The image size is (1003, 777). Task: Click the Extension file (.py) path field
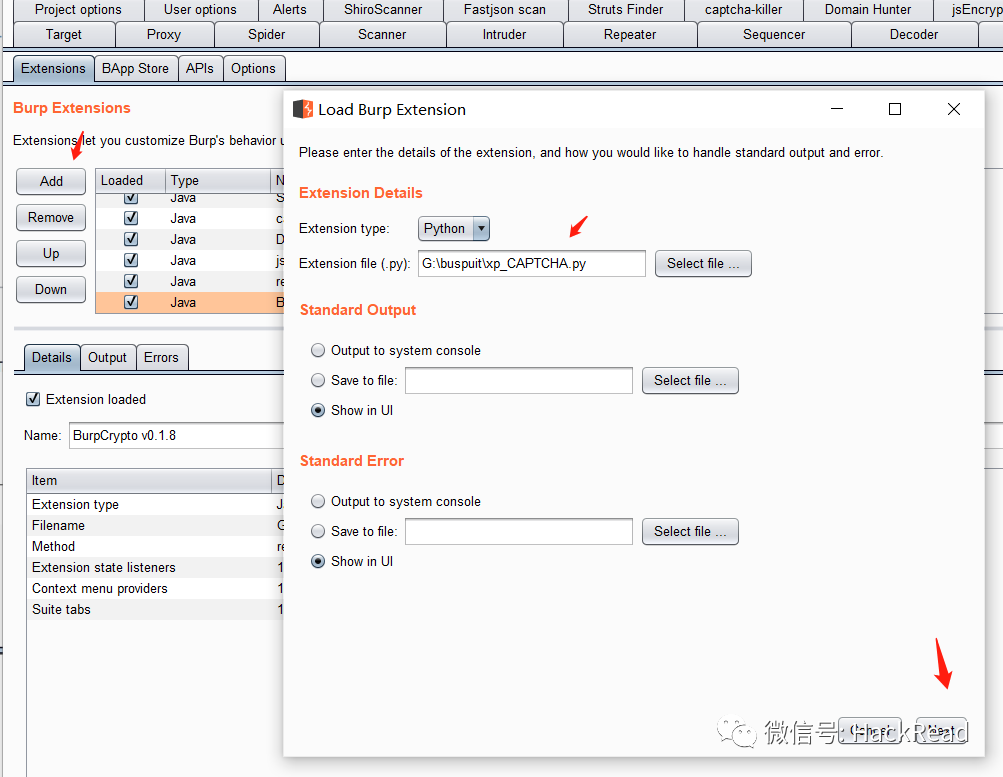click(x=532, y=263)
